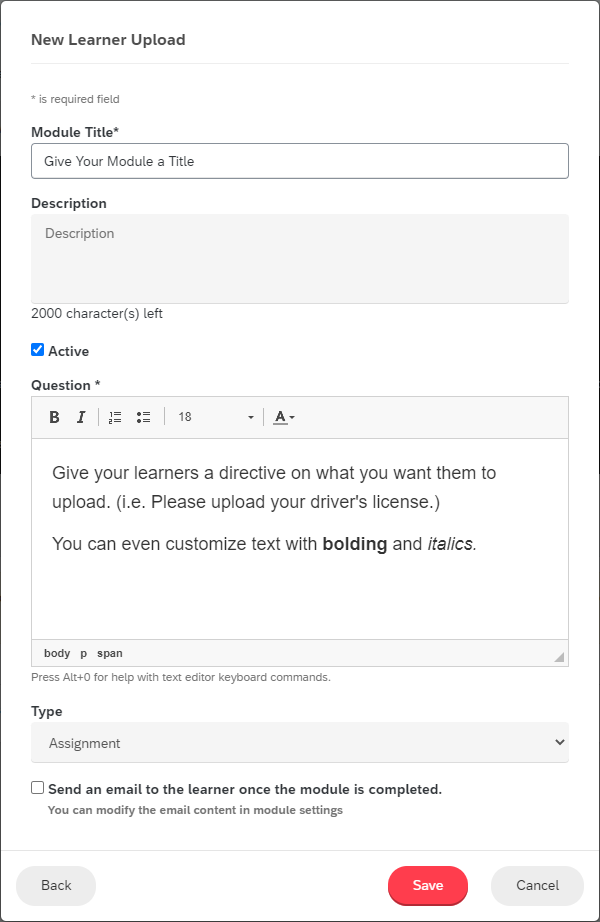This screenshot has width=600, height=922.
Task: Select the span element path tag
Action: pos(110,653)
